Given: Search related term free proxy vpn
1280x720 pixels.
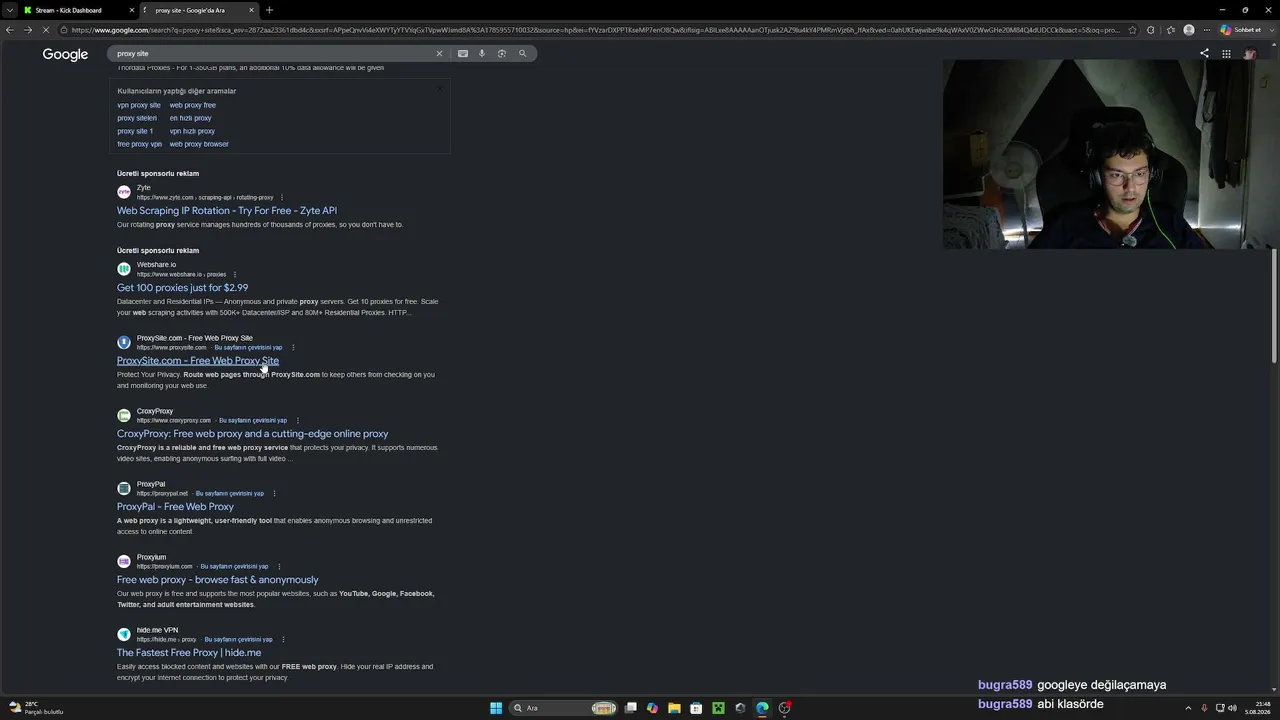Looking at the screenshot, I should click(x=139, y=144).
